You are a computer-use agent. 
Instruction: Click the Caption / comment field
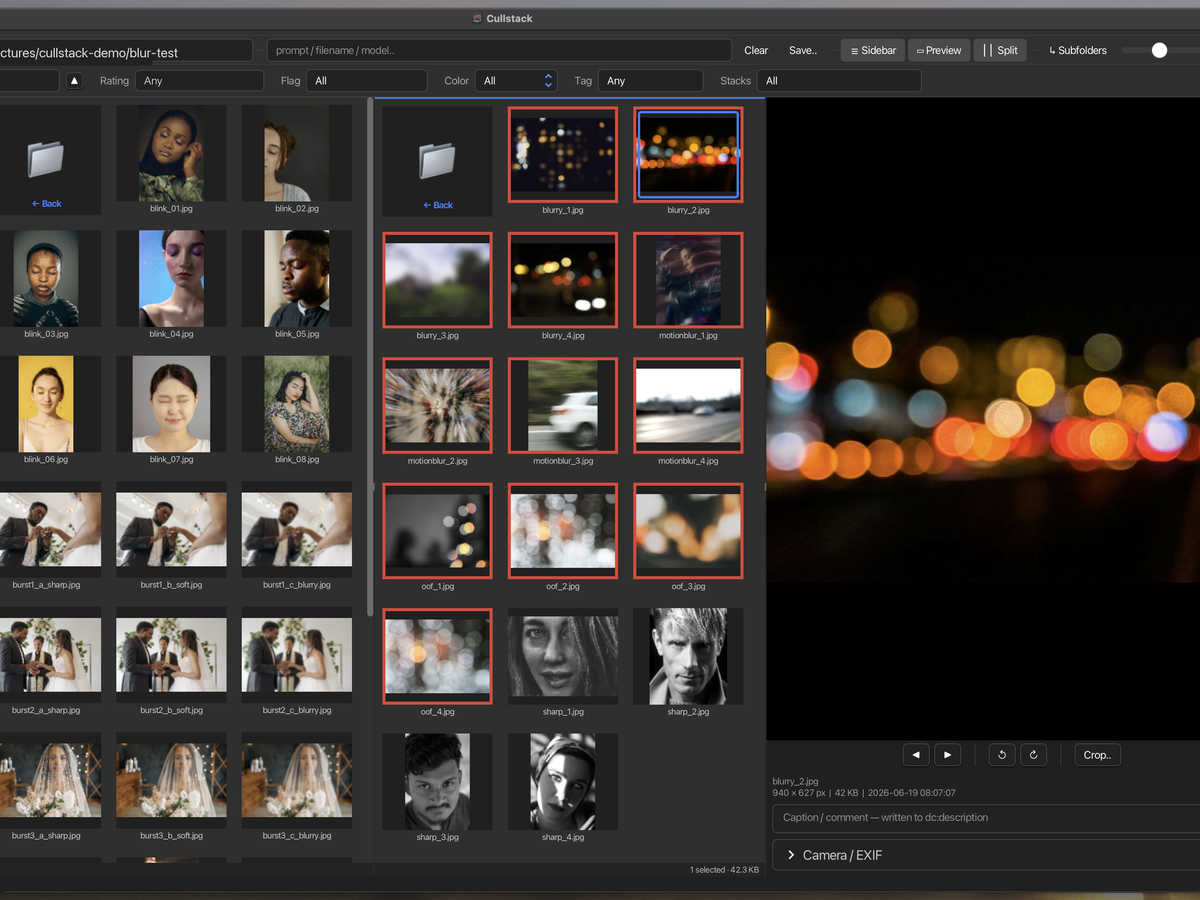tap(986, 817)
